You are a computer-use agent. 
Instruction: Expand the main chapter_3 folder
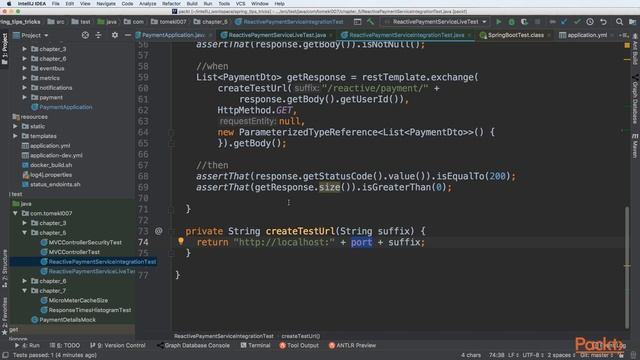pyautogui.click(x=24, y=49)
